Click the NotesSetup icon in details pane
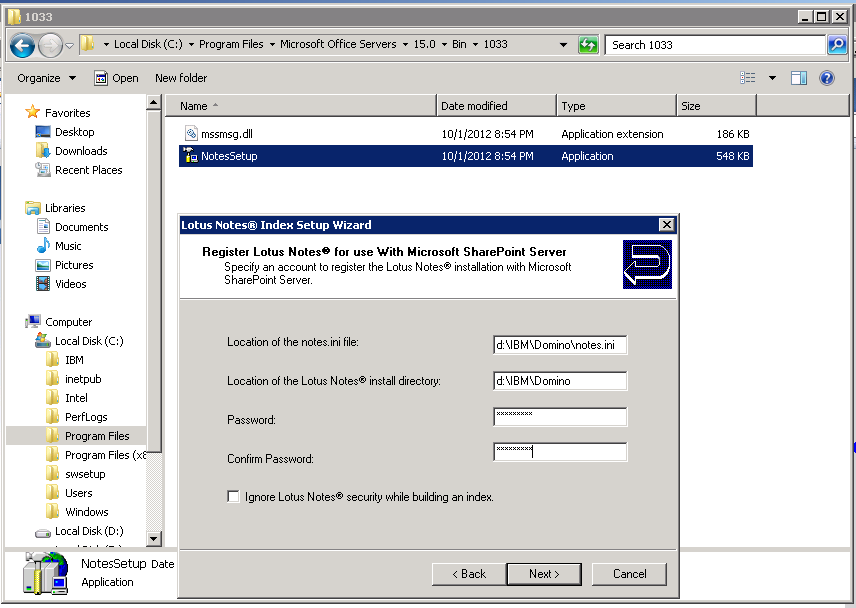 coord(45,573)
